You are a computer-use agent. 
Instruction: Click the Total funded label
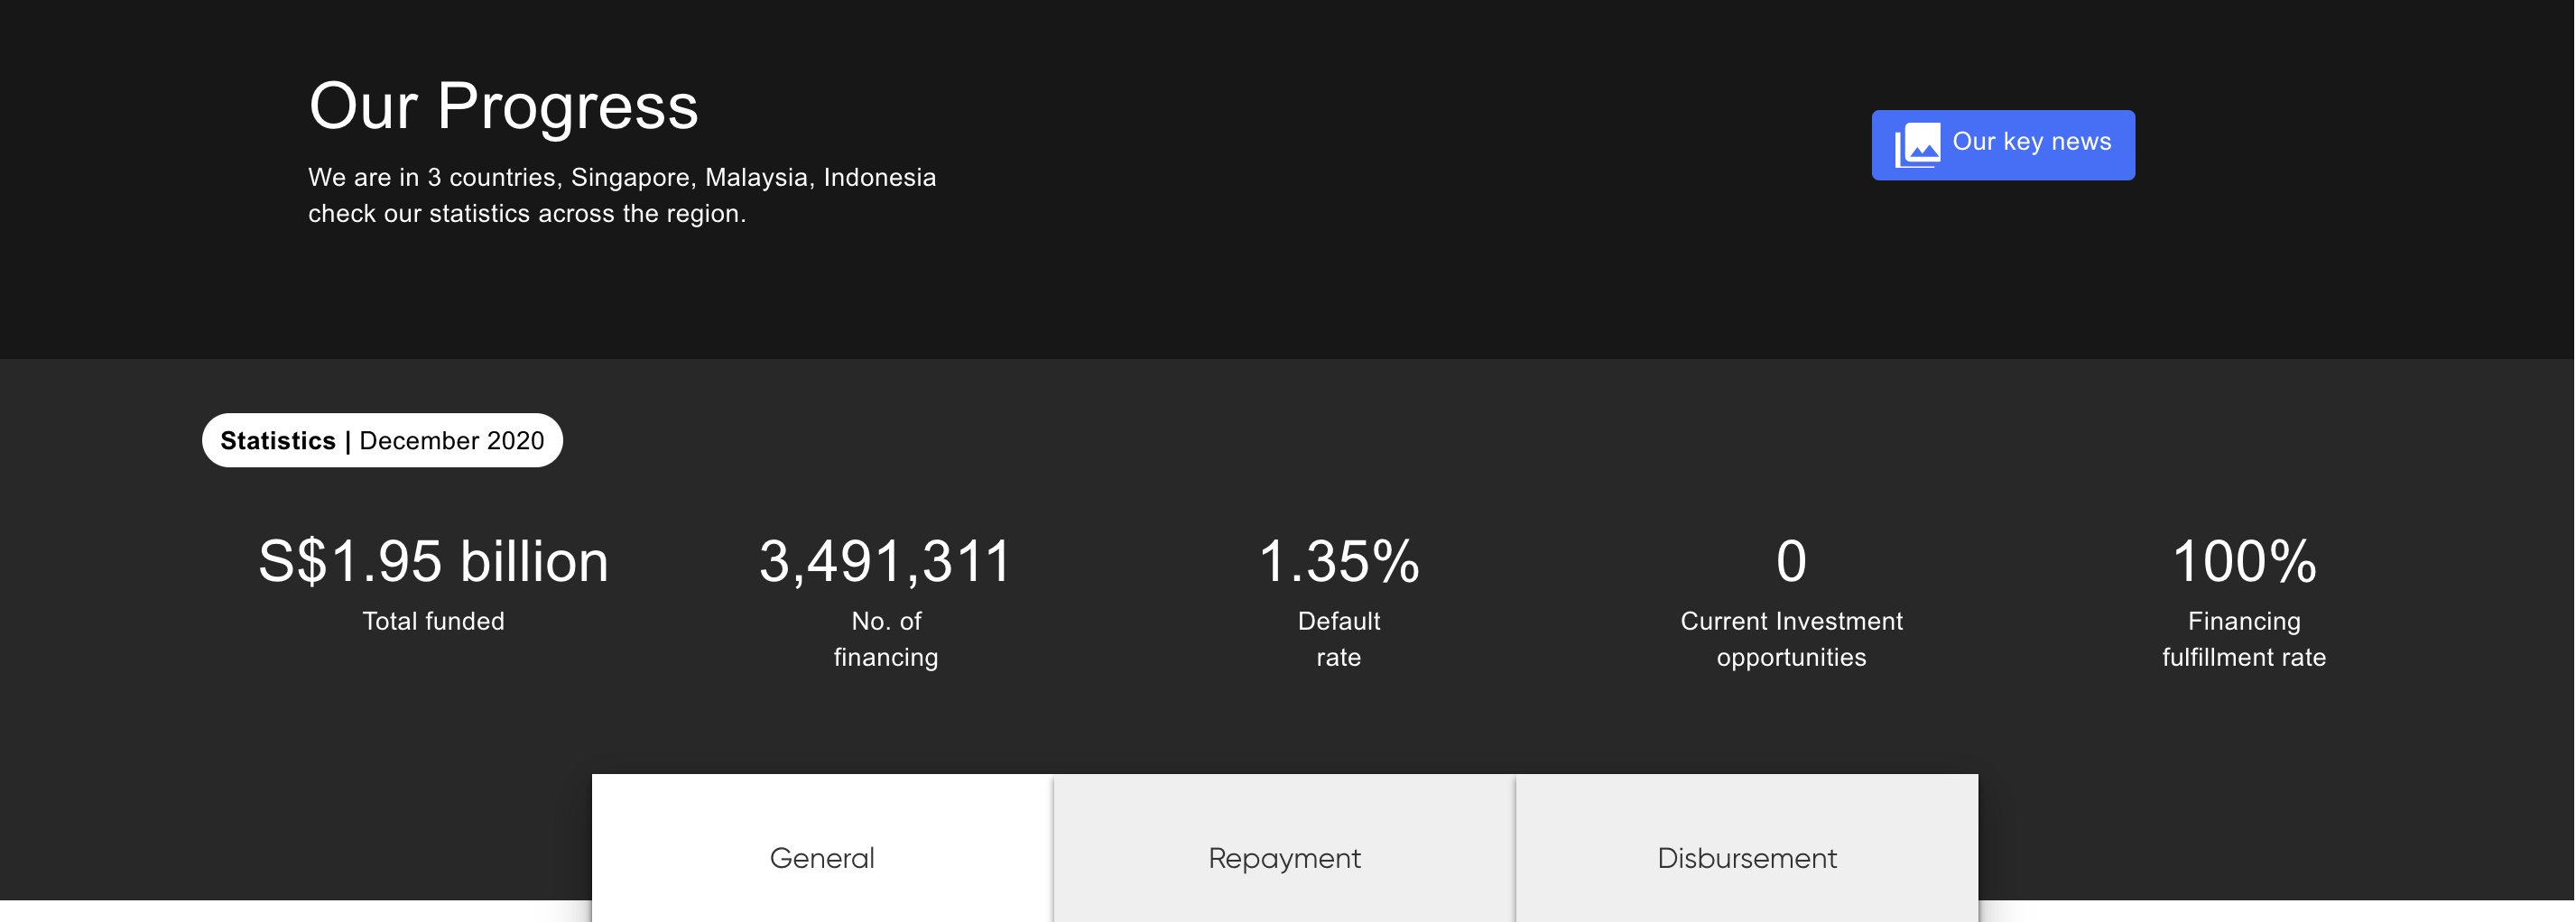[433, 621]
